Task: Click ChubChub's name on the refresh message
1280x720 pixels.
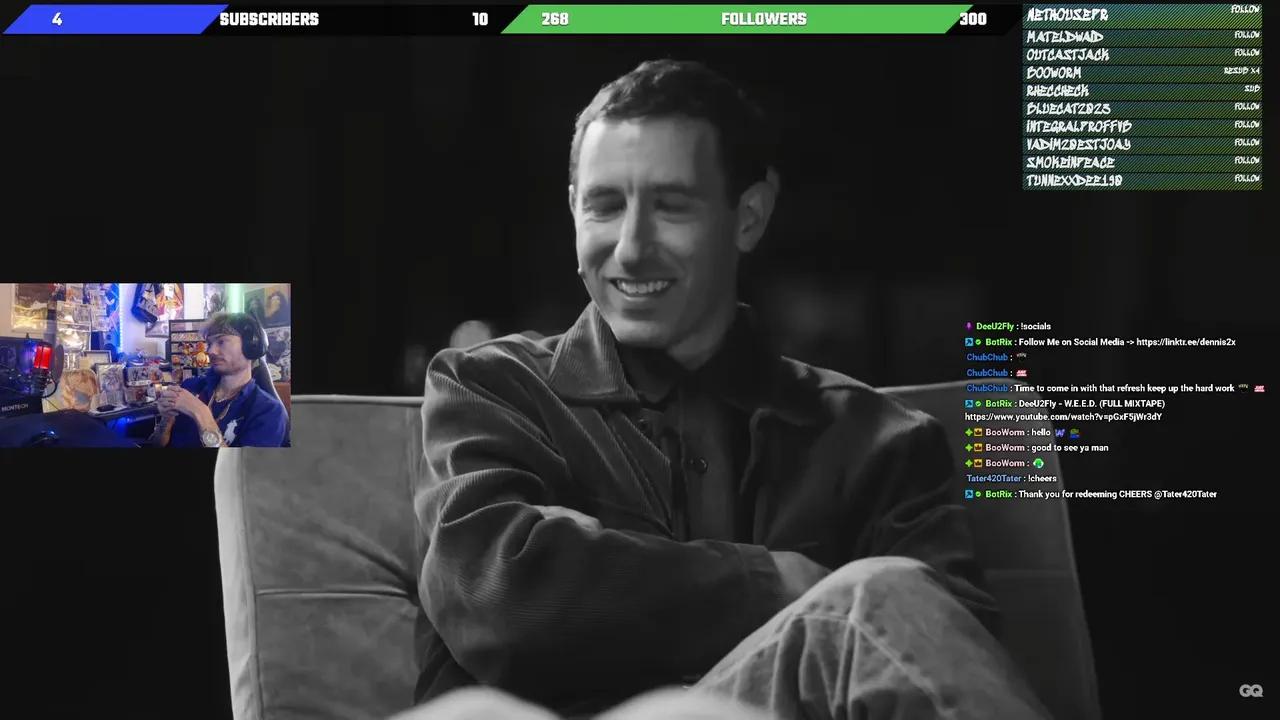Action: pos(987,388)
